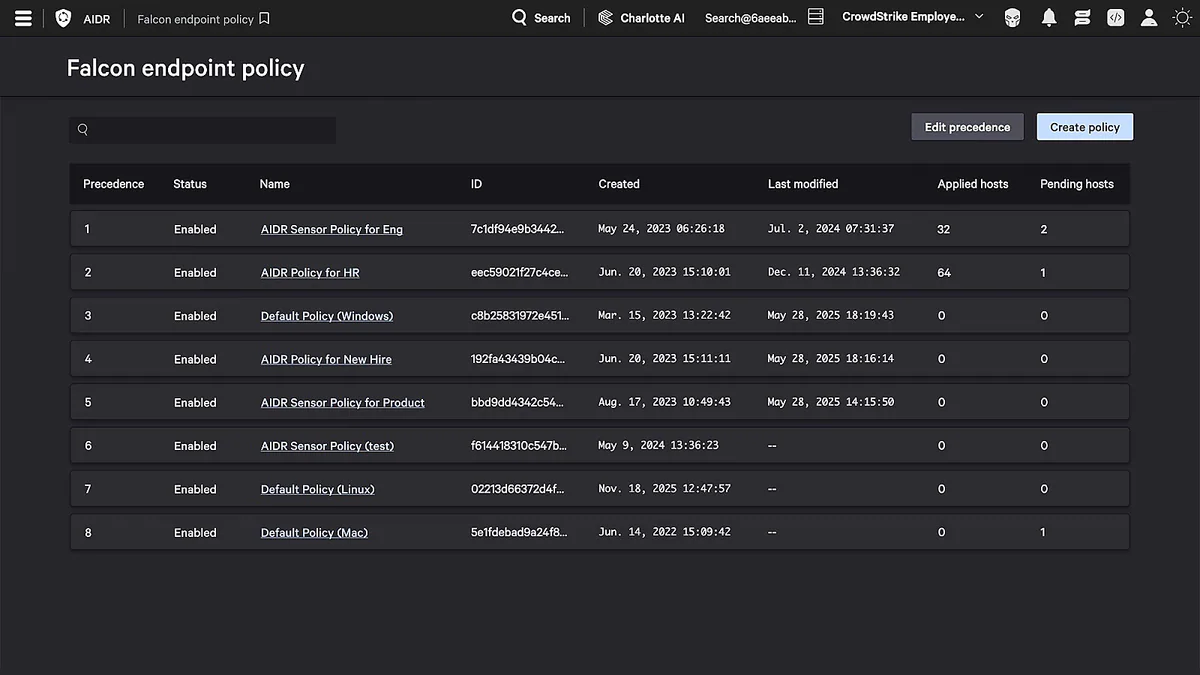Screen dimensions: 1200x675
Task: Click the Edit precedence control
Action: tap(966, 126)
